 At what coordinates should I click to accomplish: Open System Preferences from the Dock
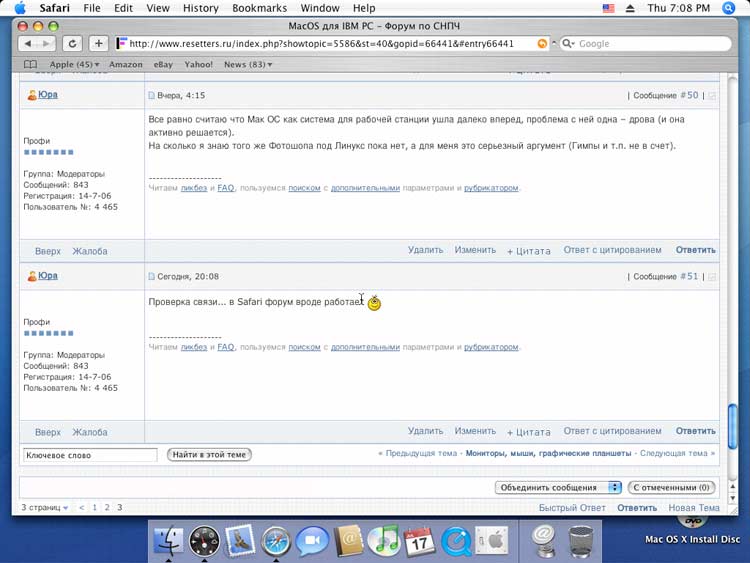tap(491, 541)
